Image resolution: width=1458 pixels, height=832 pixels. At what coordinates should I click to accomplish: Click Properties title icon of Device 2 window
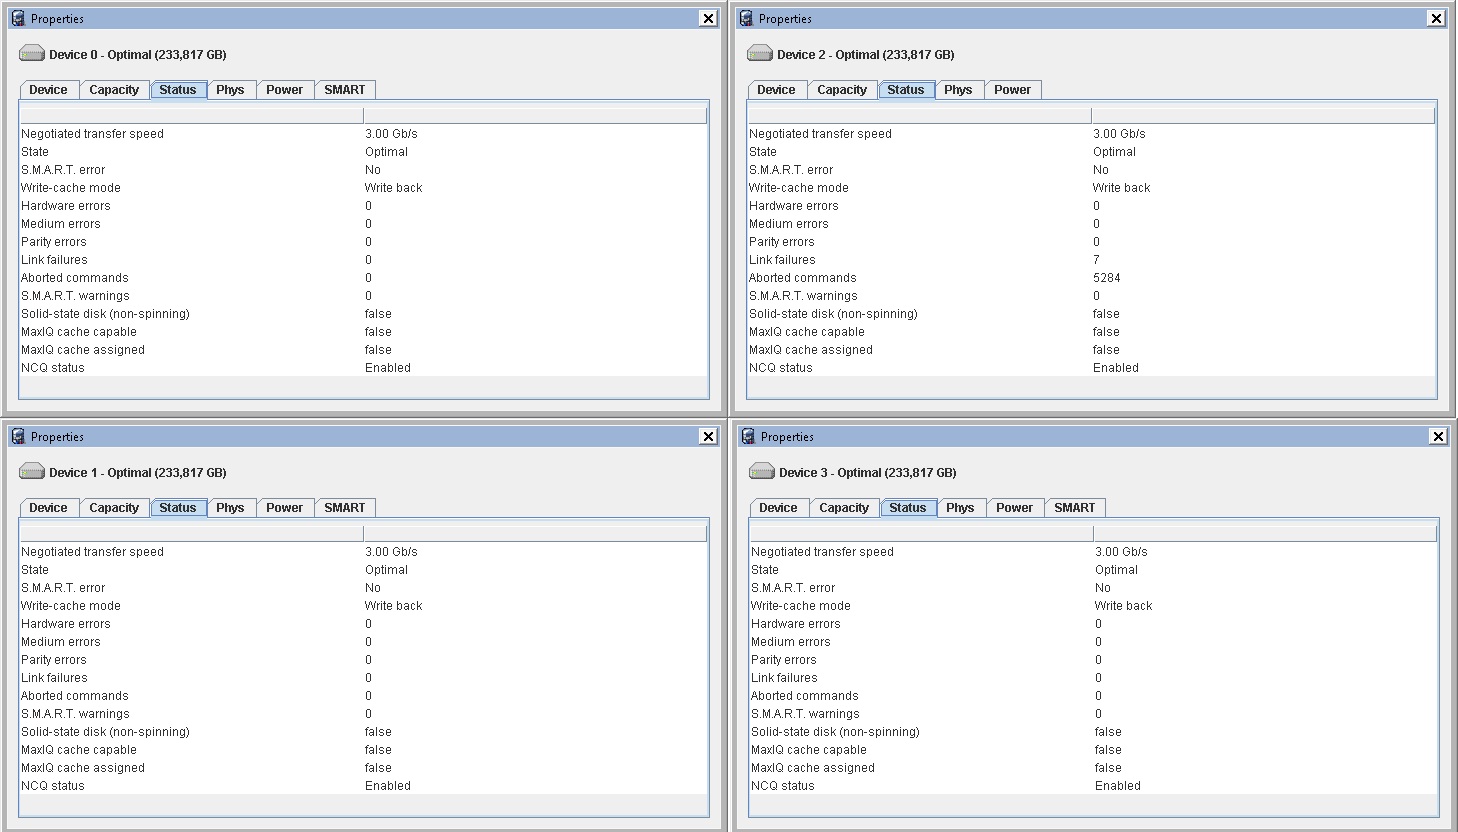tap(746, 18)
